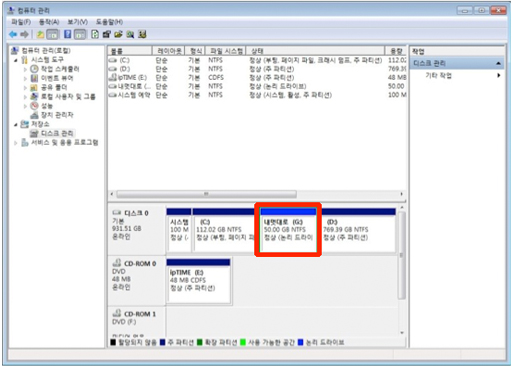
Task: Select the 내맛대로 volume row in list
Action: tap(257, 86)
